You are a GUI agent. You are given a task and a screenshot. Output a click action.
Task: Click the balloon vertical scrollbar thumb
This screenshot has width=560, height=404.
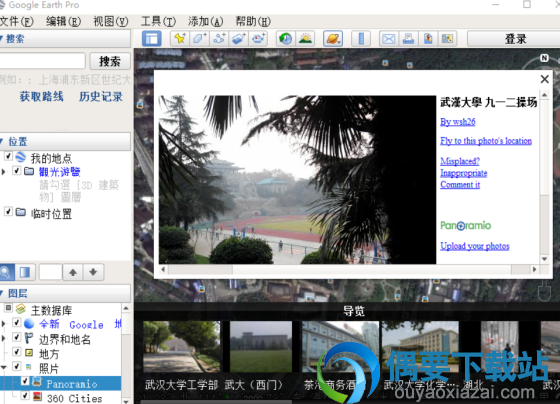point(544,147)
